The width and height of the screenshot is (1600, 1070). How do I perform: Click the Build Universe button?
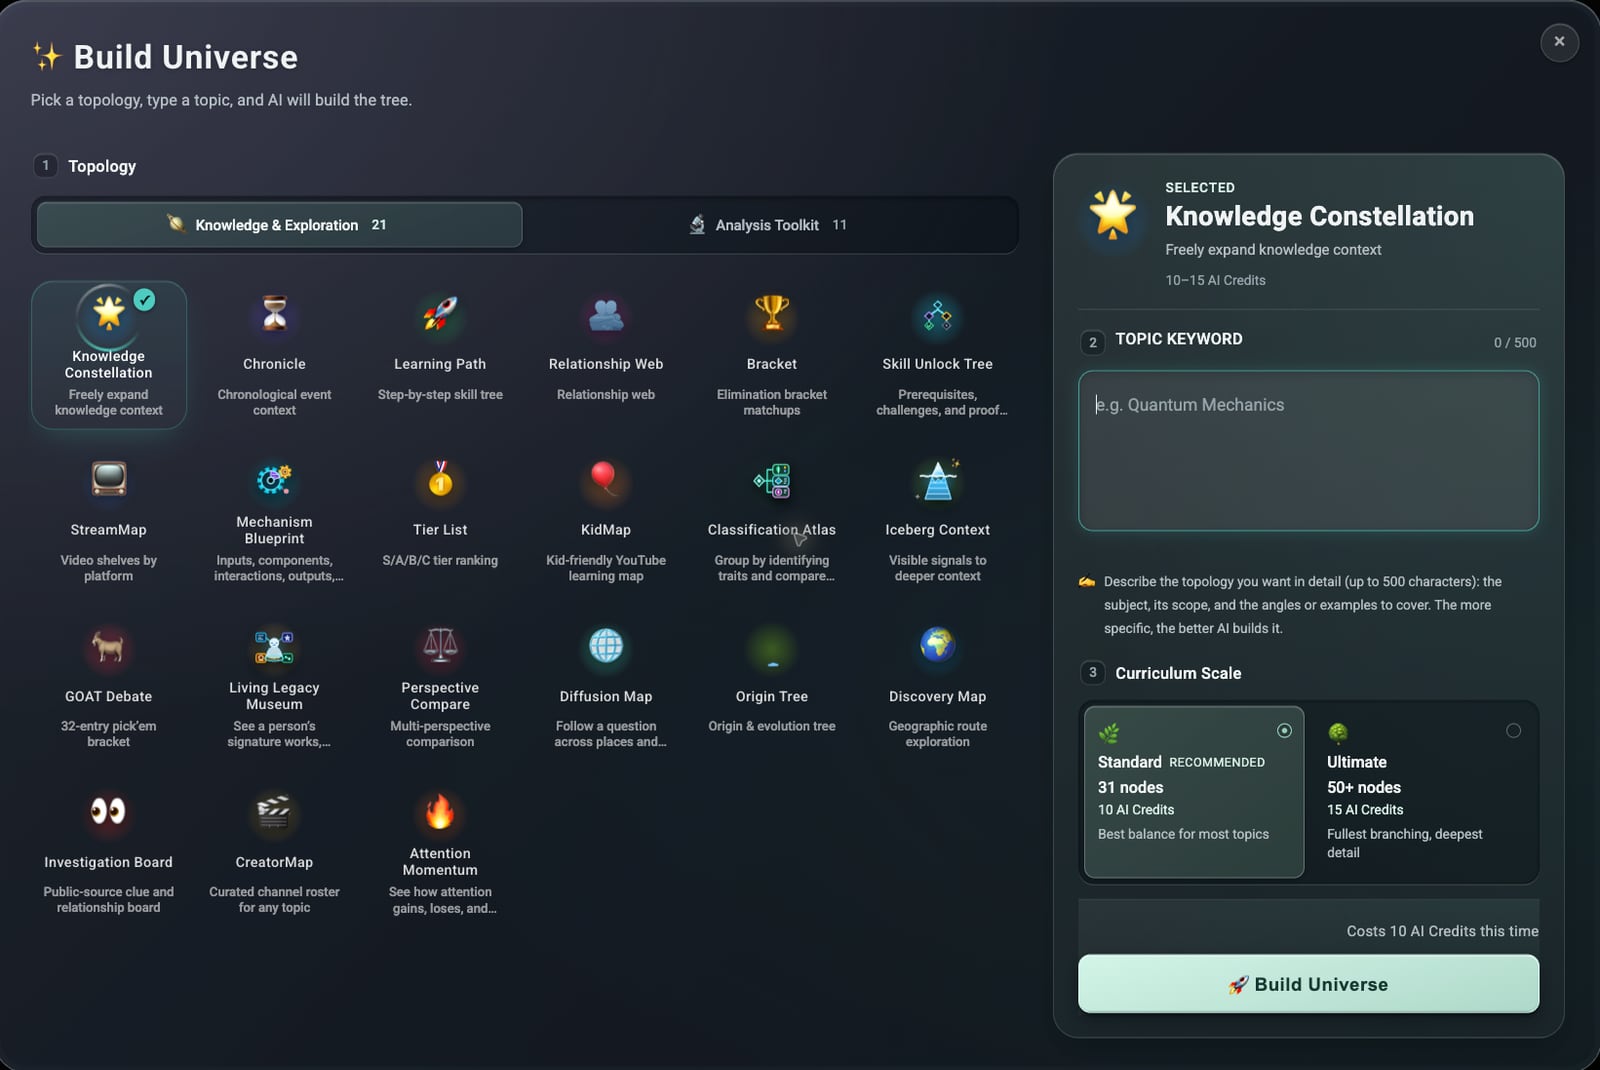(1308, 984)
